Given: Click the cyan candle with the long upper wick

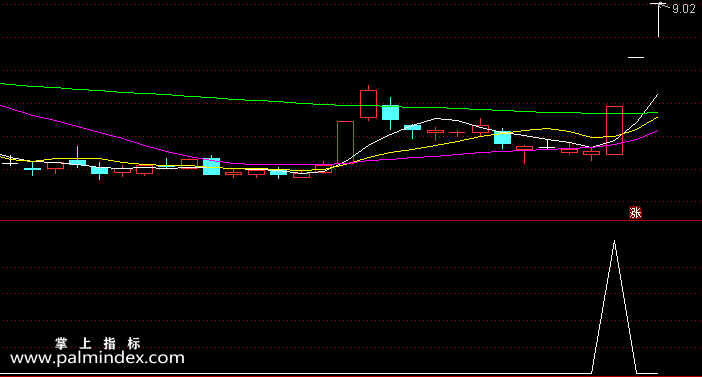Looking at the screenshot, I should [77, 158].
